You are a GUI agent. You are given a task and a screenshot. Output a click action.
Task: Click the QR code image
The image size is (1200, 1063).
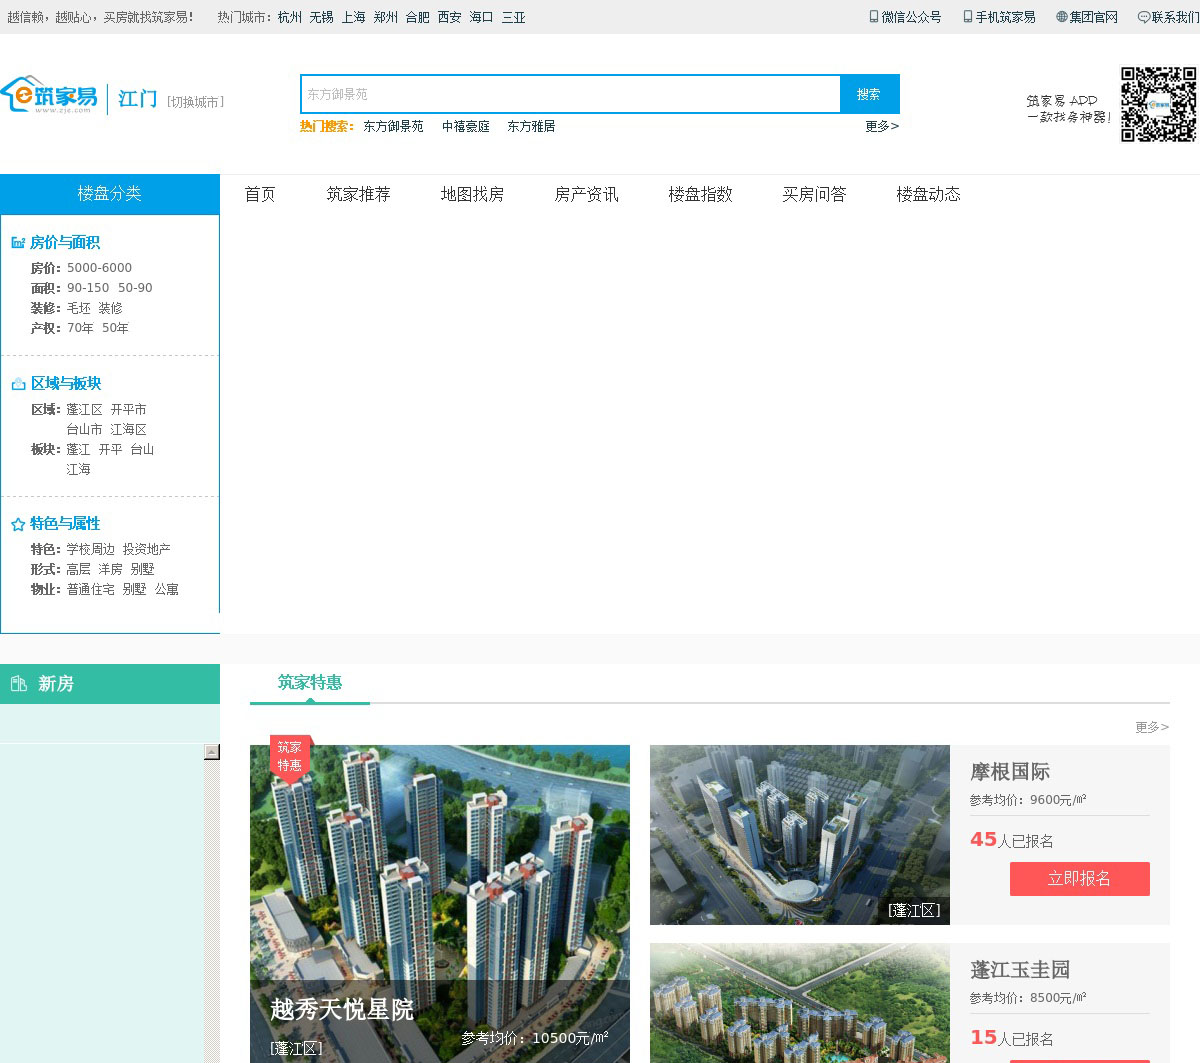pos(1158,104)
